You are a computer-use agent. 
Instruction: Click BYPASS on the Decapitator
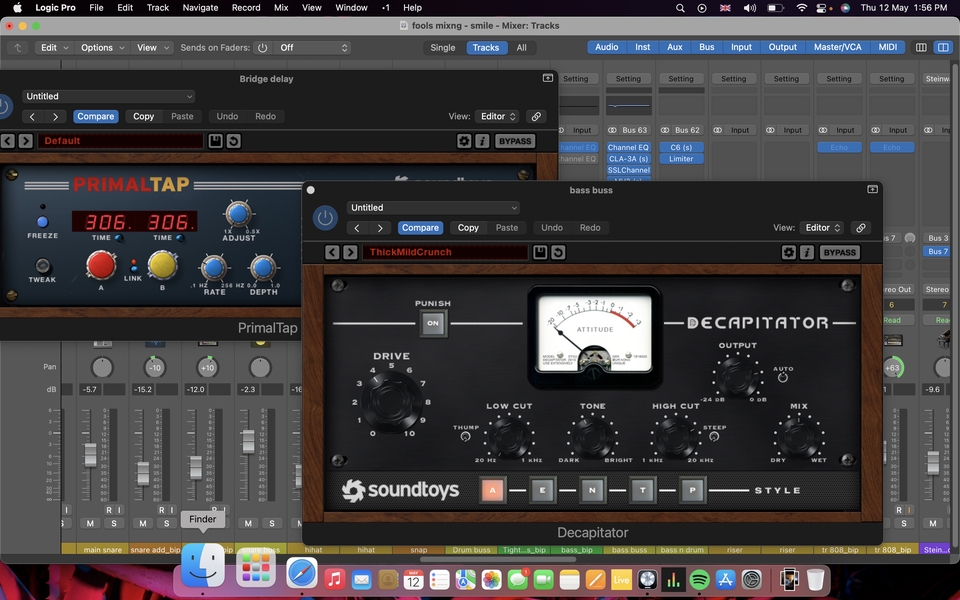click(839, 252)
